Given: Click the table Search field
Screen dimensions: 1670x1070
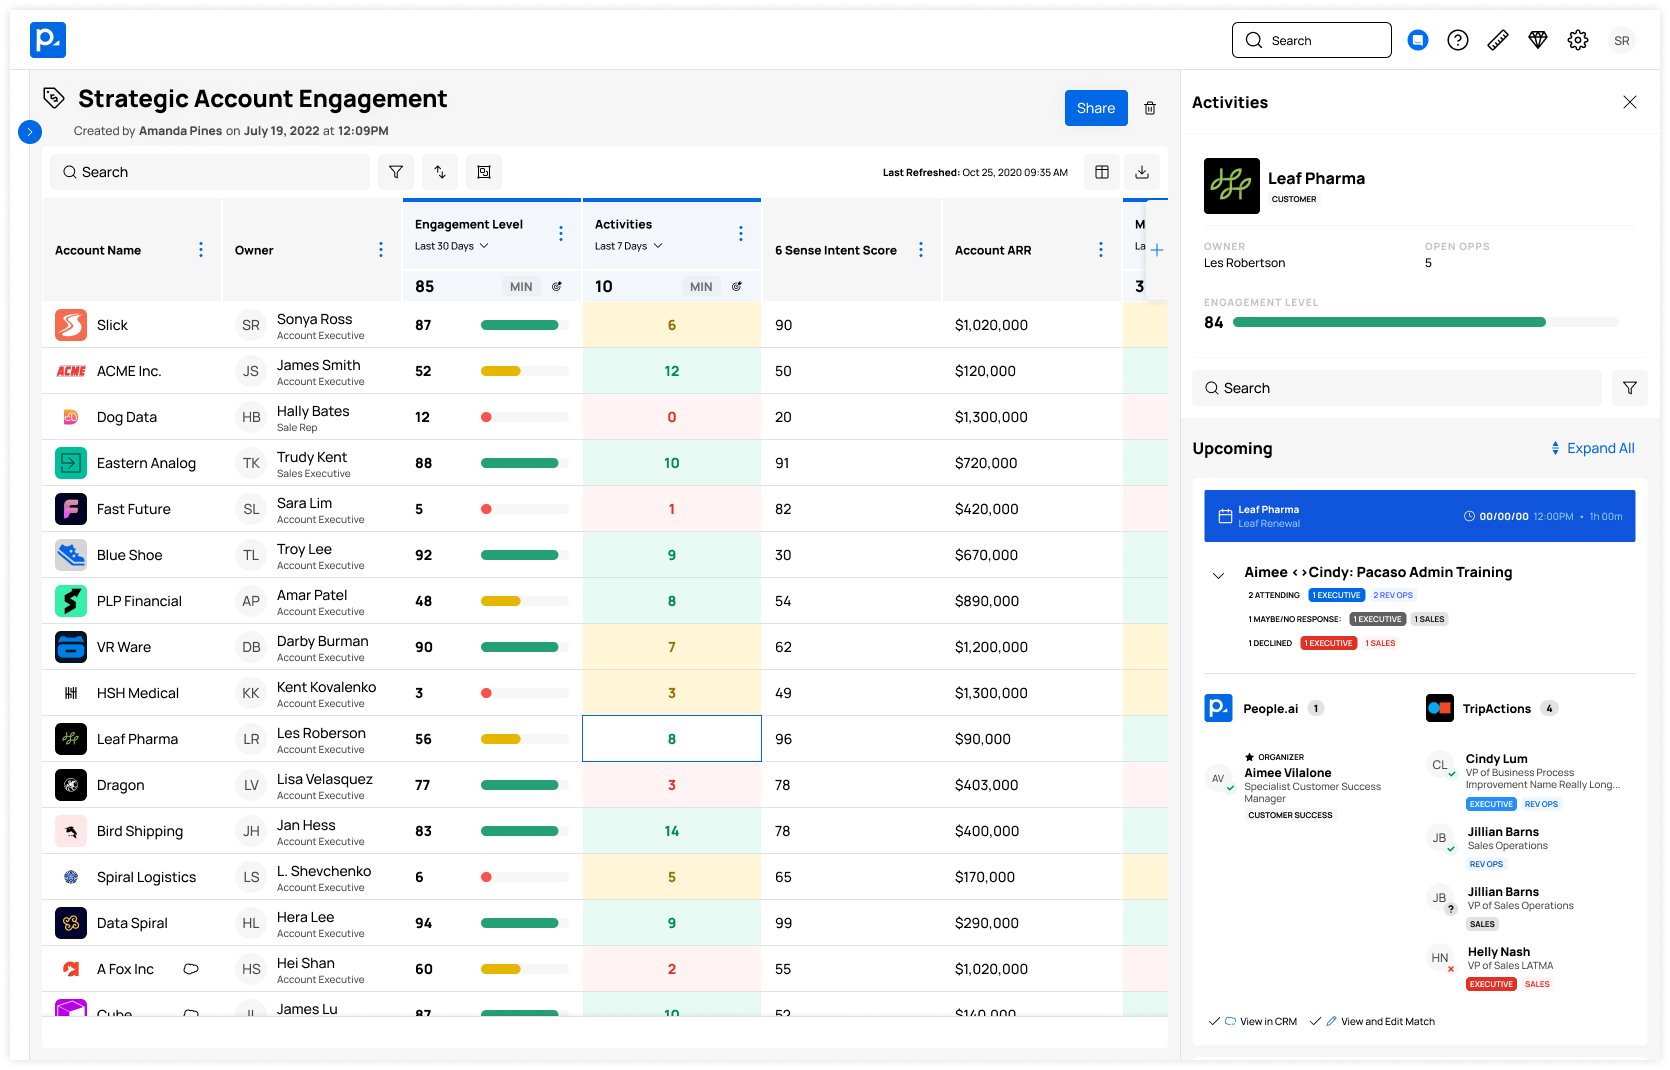Looking at the screenshot, I should [x=210, y=172].
